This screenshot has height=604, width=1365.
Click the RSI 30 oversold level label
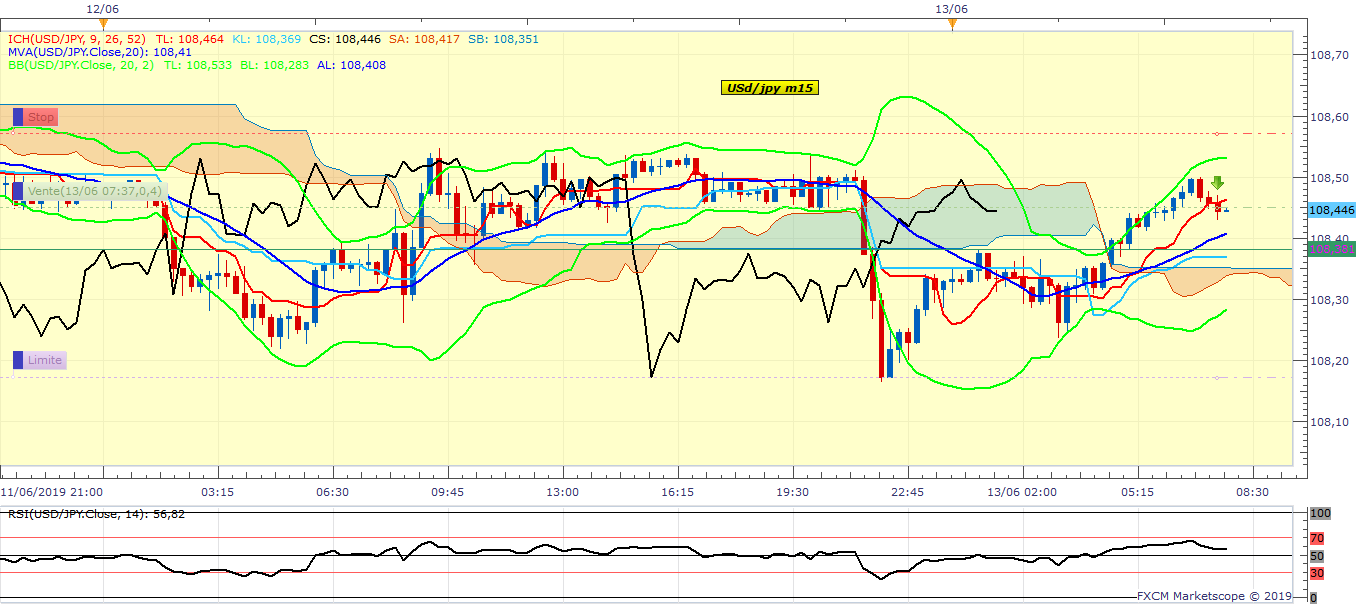(1317, 573)
